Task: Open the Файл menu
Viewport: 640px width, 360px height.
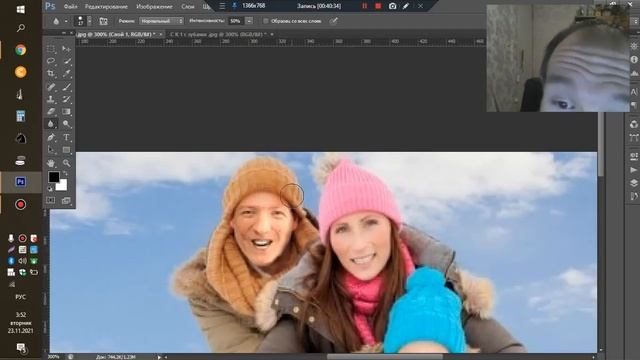Action: tap(70, 7)
